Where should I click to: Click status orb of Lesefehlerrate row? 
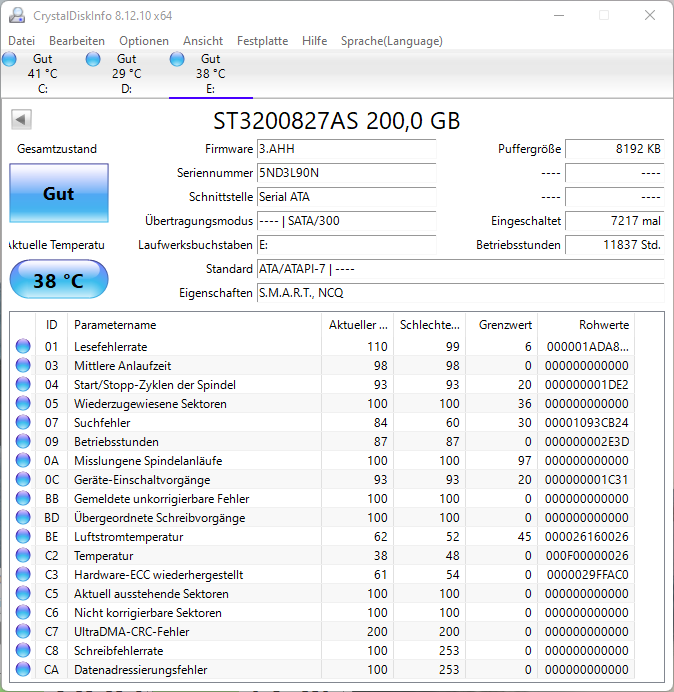[23, 346]
